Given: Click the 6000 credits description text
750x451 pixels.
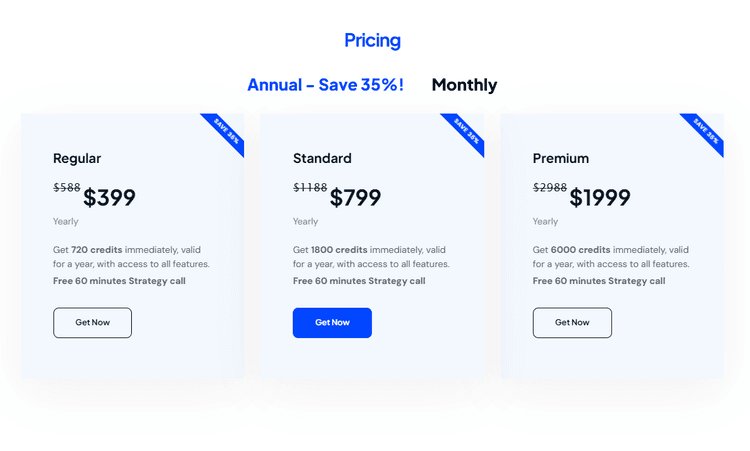Looking at the screenshot, I should (x=611, y=257).
